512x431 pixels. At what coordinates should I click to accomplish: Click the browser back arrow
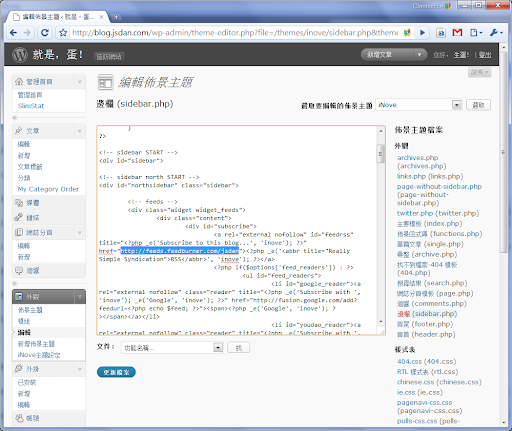13,33
